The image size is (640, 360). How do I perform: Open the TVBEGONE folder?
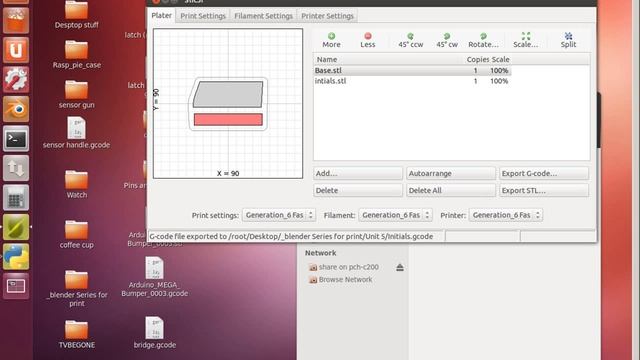[x=76, y=335]
